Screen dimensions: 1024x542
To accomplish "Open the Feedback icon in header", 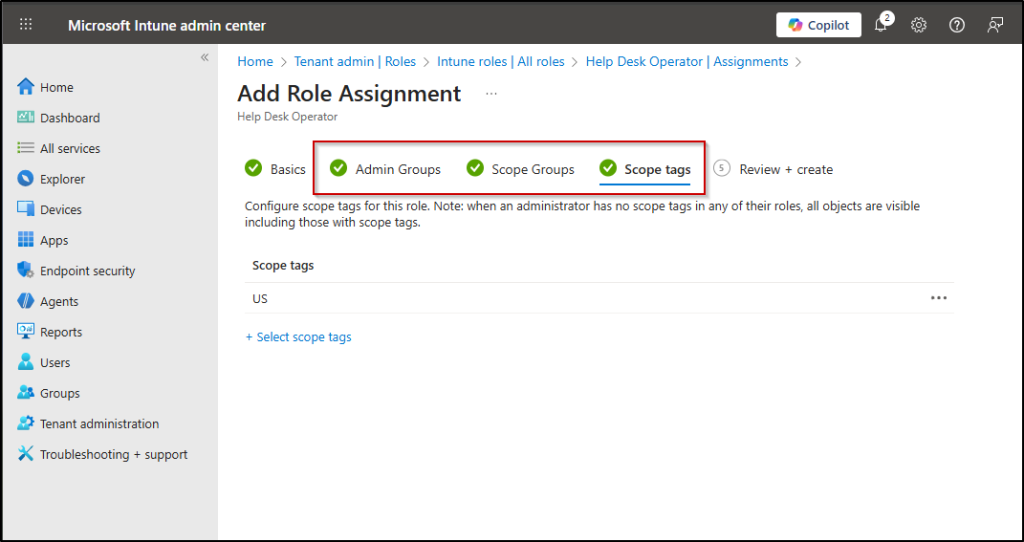I will pyautogui.click(x=995, y=25).
